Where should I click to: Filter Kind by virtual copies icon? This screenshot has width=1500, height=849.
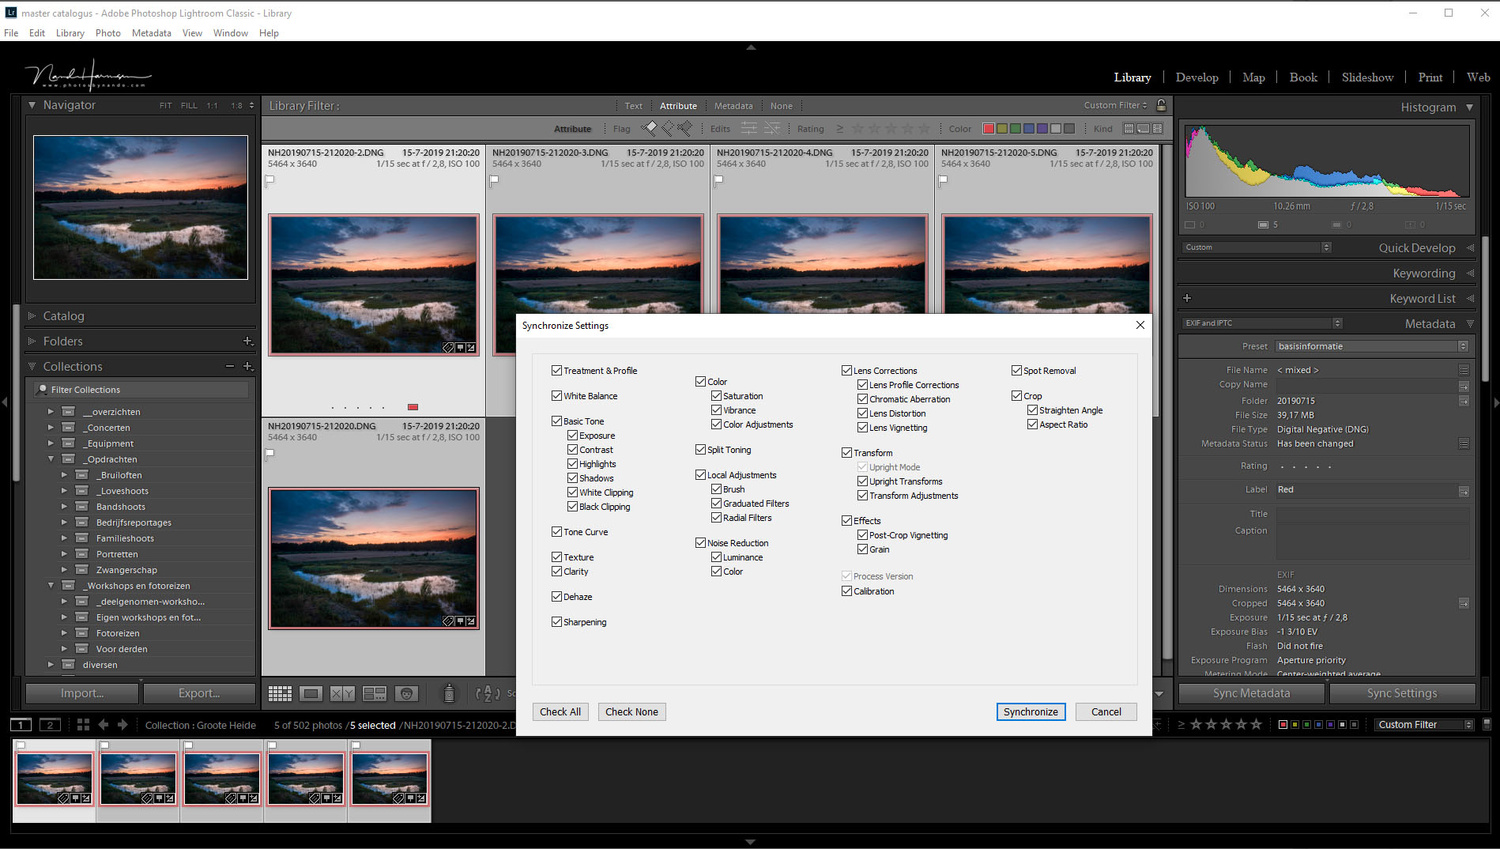1143,128
